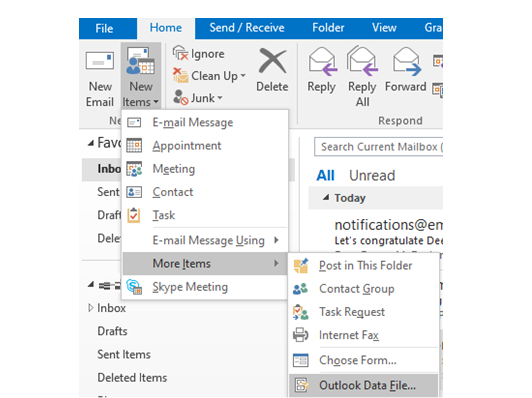Viewport: 532px width, 398px height.
Task: Expand the E-mail Message Using submenu
Action: pos(205,240)
